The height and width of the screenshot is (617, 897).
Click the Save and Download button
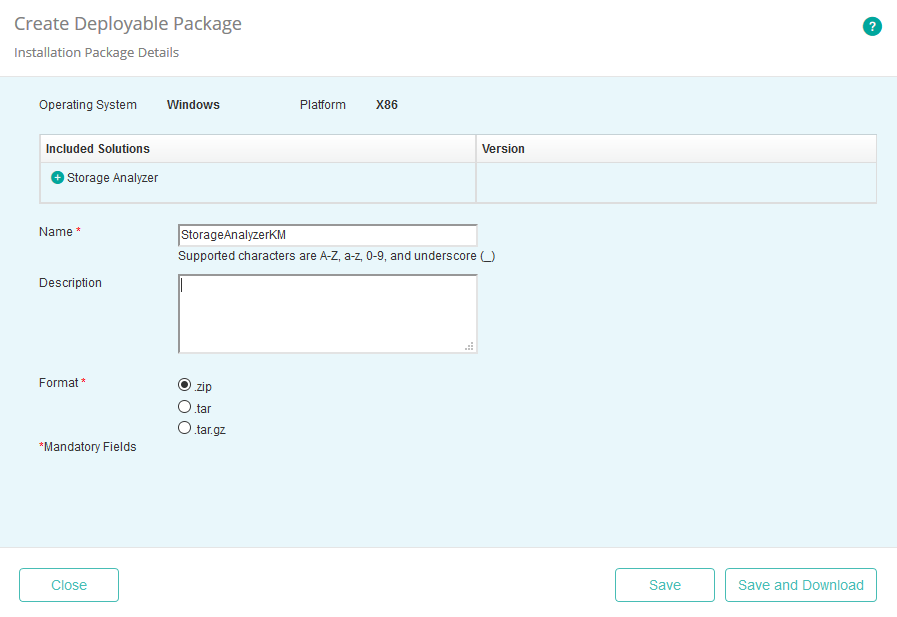(x=800, y=585)
